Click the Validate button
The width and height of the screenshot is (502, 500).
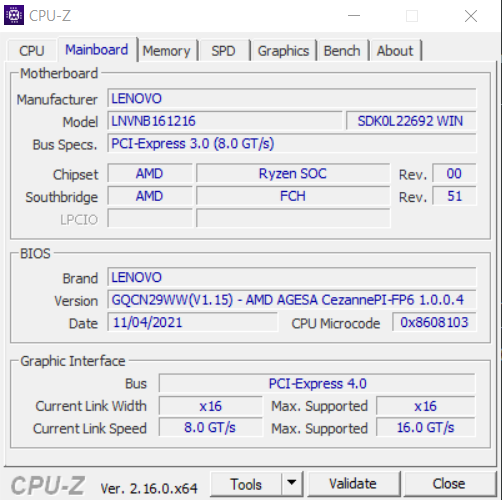pyautogui.click(x=353, y=484)
